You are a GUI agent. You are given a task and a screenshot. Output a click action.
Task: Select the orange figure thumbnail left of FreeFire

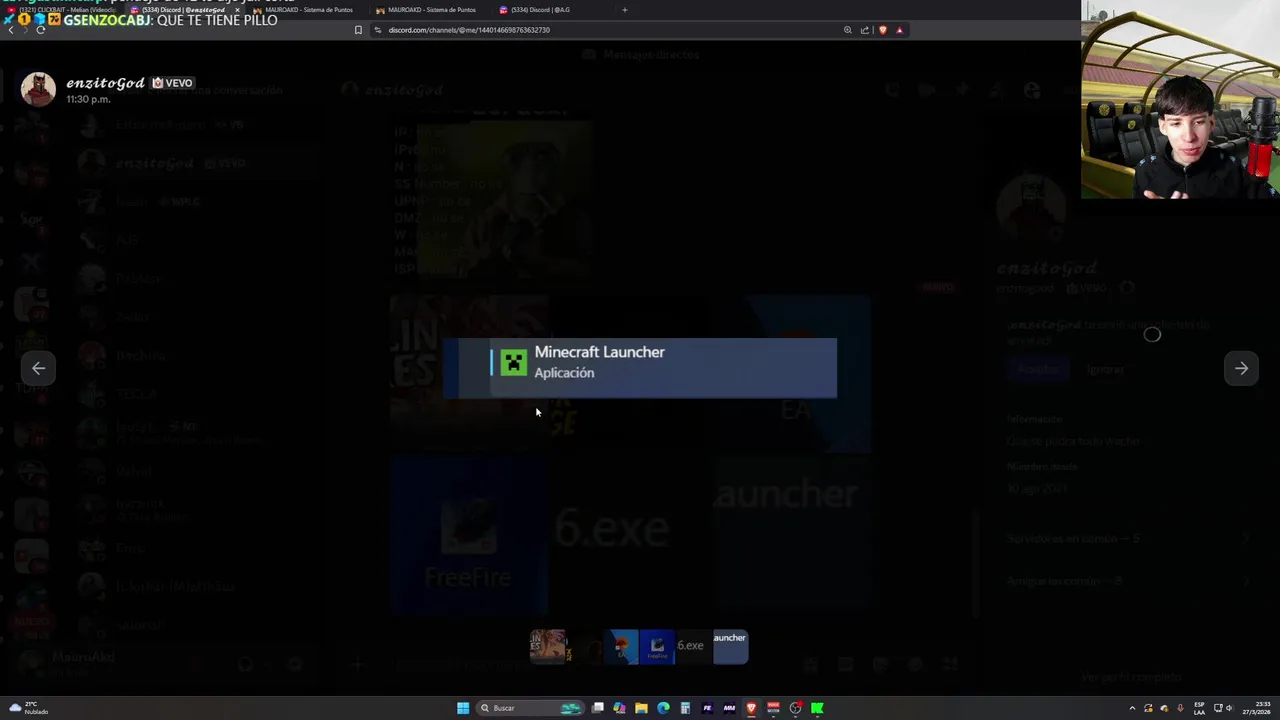(622, 646)
